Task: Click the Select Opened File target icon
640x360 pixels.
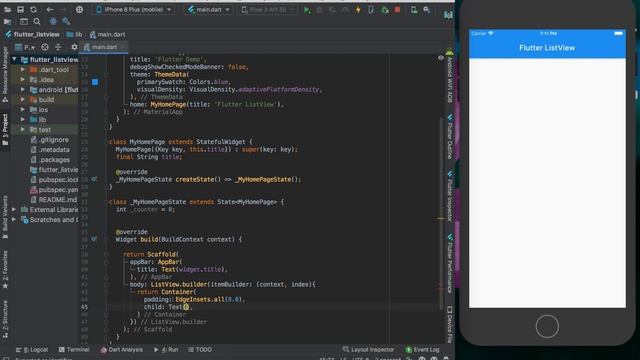Action: coord(45,47)
